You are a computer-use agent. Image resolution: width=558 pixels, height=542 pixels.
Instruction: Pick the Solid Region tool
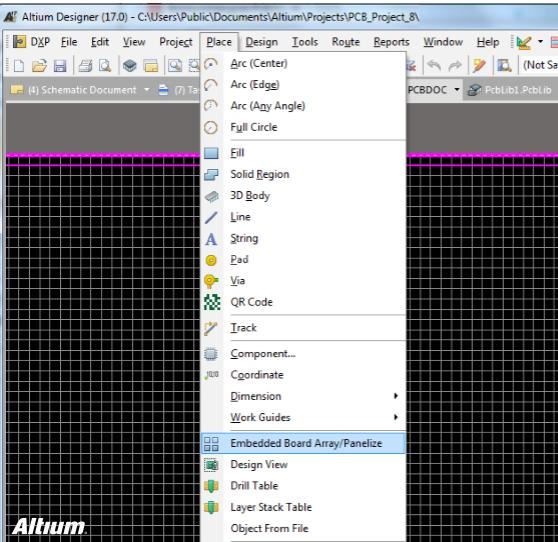(303, 174)
